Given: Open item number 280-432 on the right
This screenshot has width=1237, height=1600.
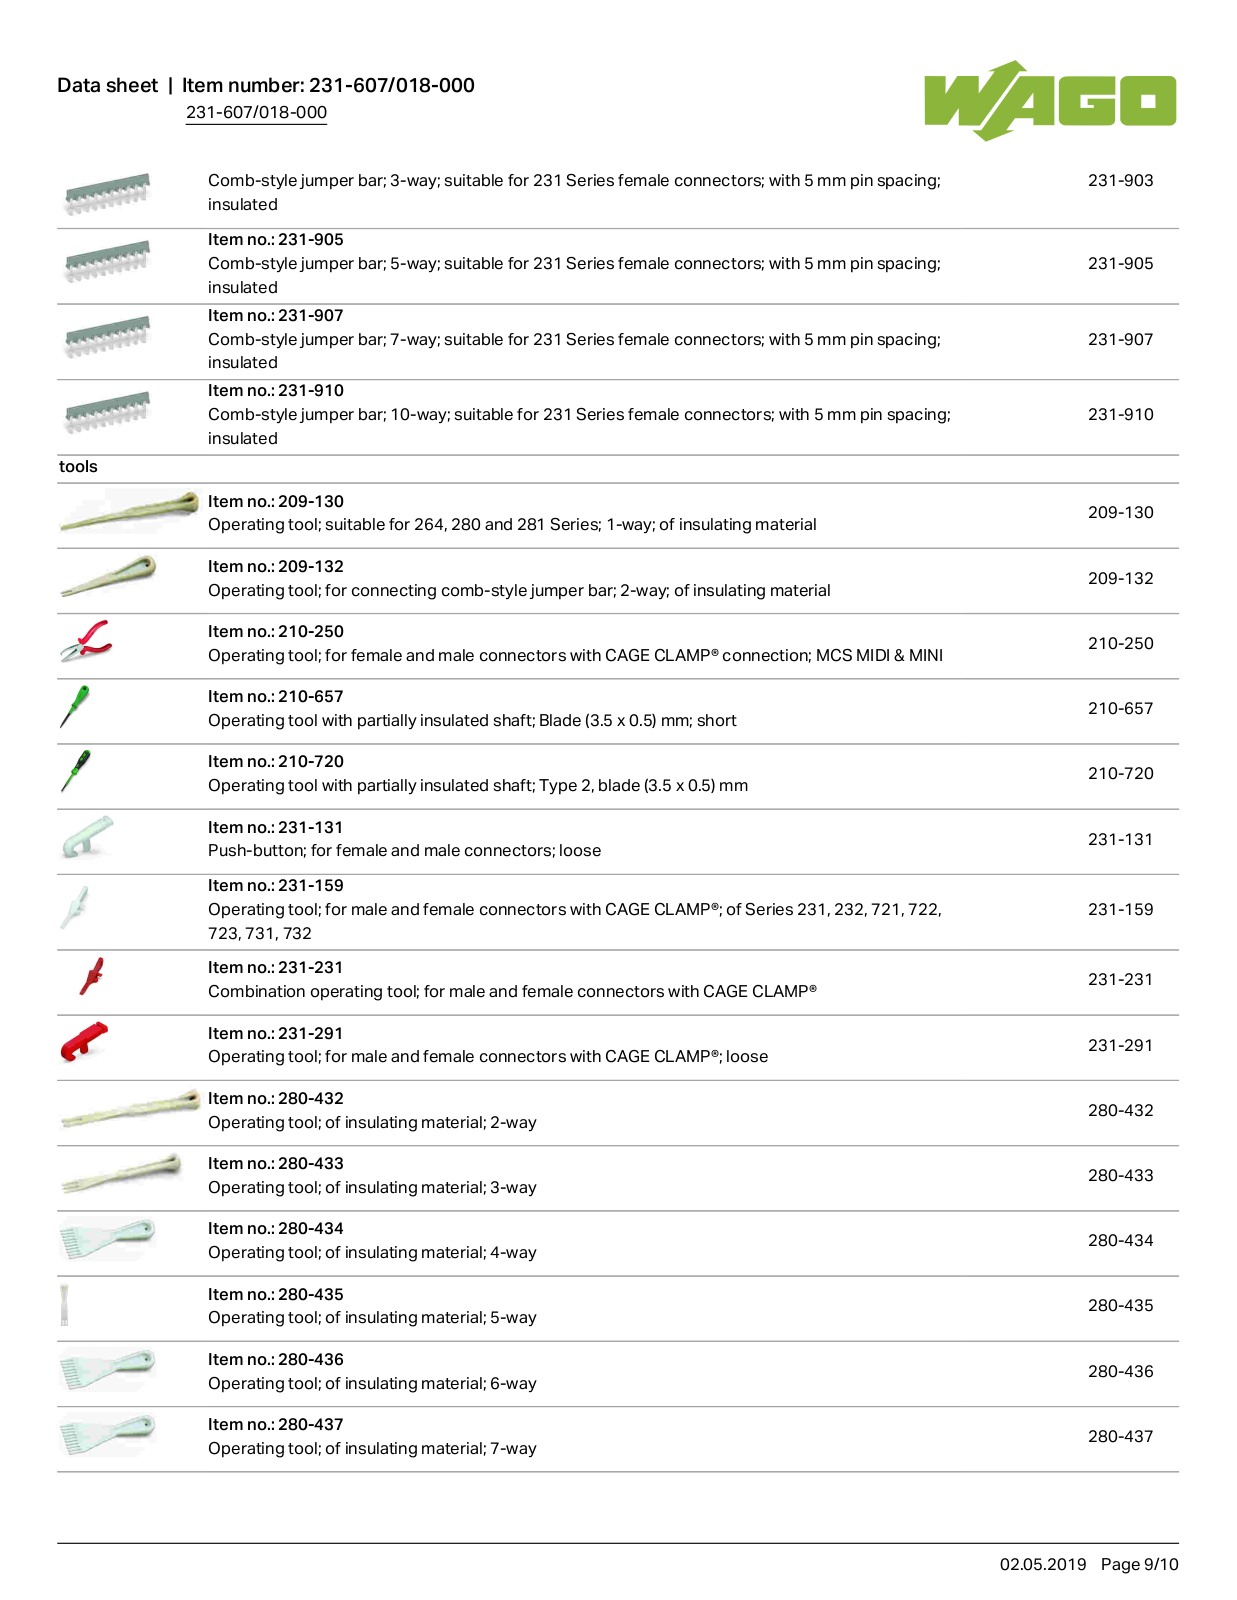Looking at the screenshot, I should pyautogui.click(x=1120, y=1110).
